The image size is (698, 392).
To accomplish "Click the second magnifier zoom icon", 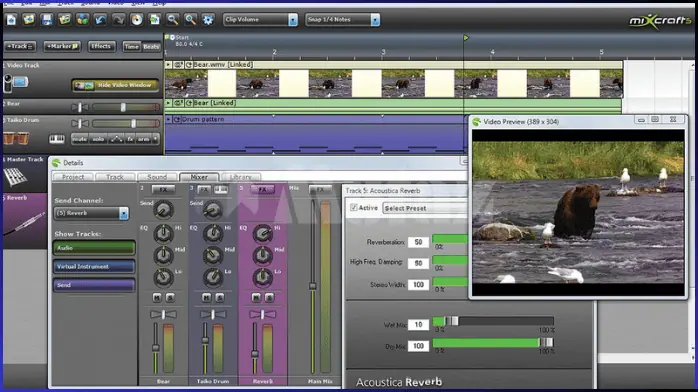I will click(190, 20).
